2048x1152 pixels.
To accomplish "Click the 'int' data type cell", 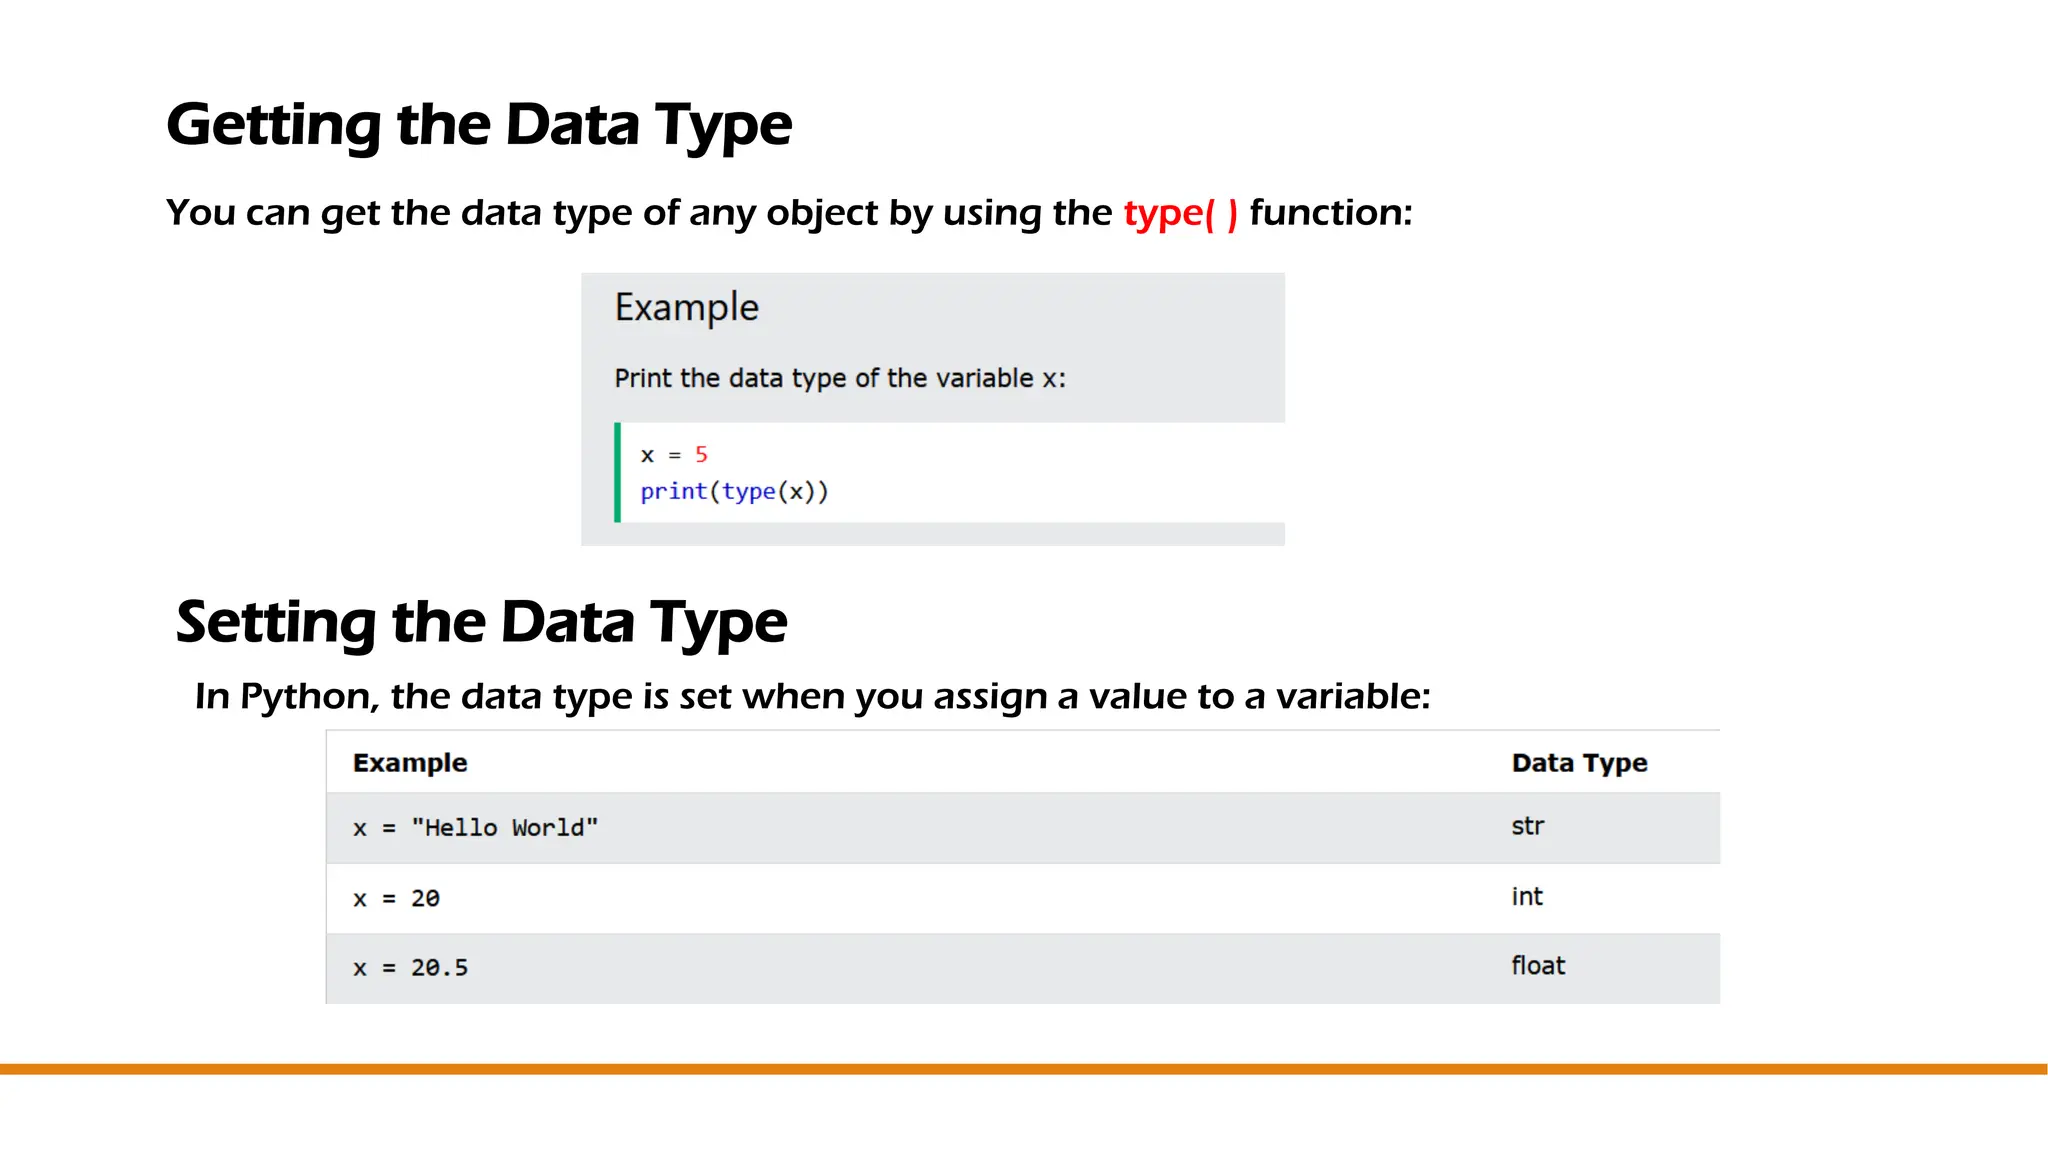I will (x=1526, y=897).
